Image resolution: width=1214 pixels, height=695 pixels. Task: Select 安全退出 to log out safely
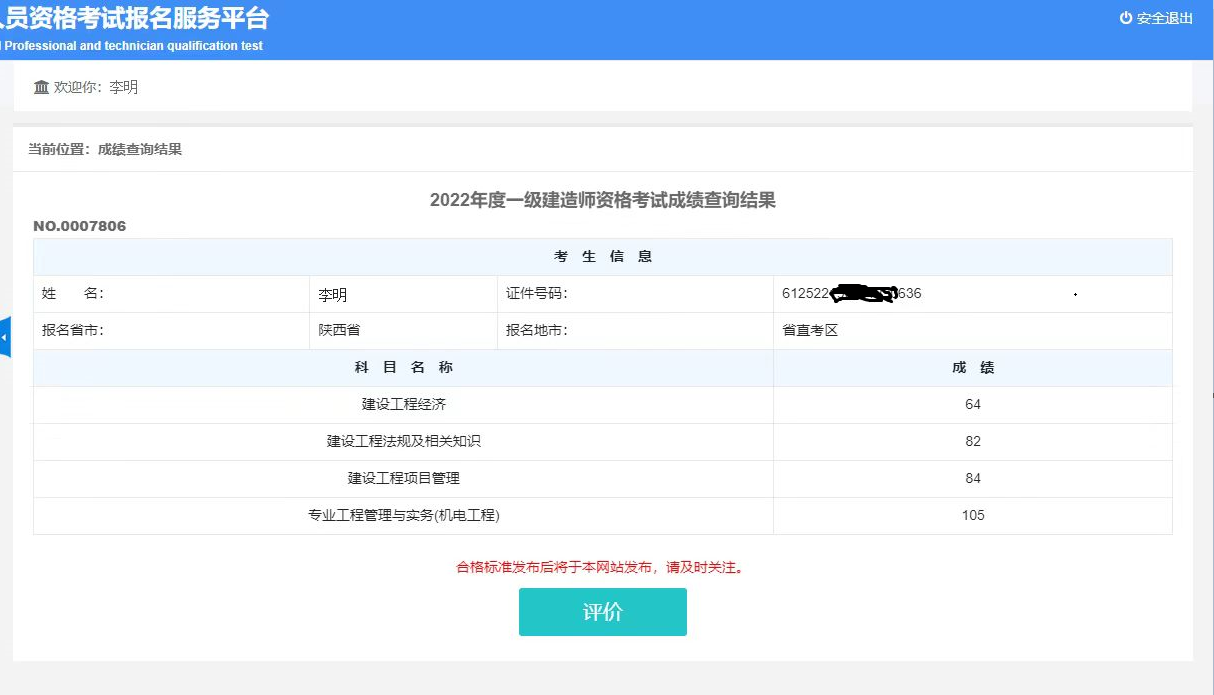coord(1163,17)
